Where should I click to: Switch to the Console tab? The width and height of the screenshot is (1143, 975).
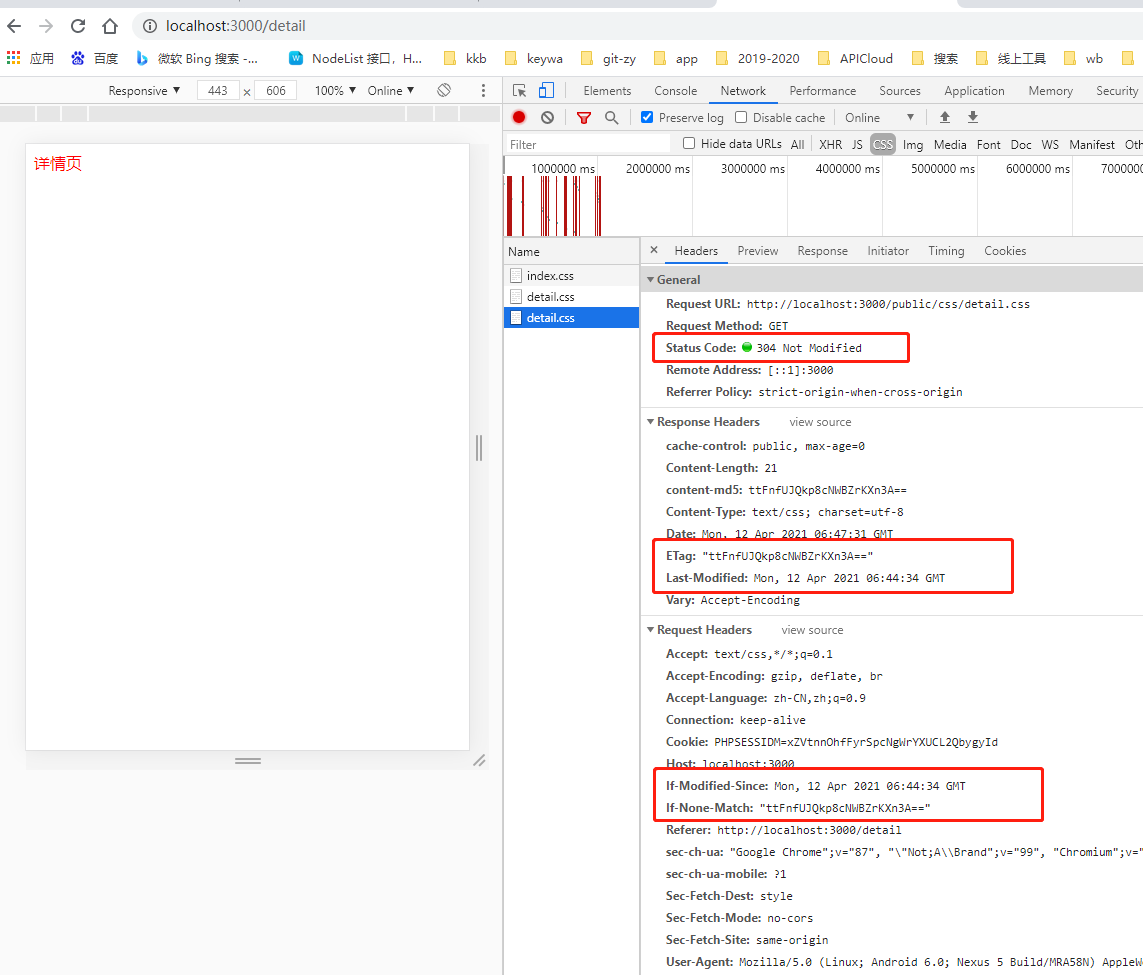[x=675, y=91]
